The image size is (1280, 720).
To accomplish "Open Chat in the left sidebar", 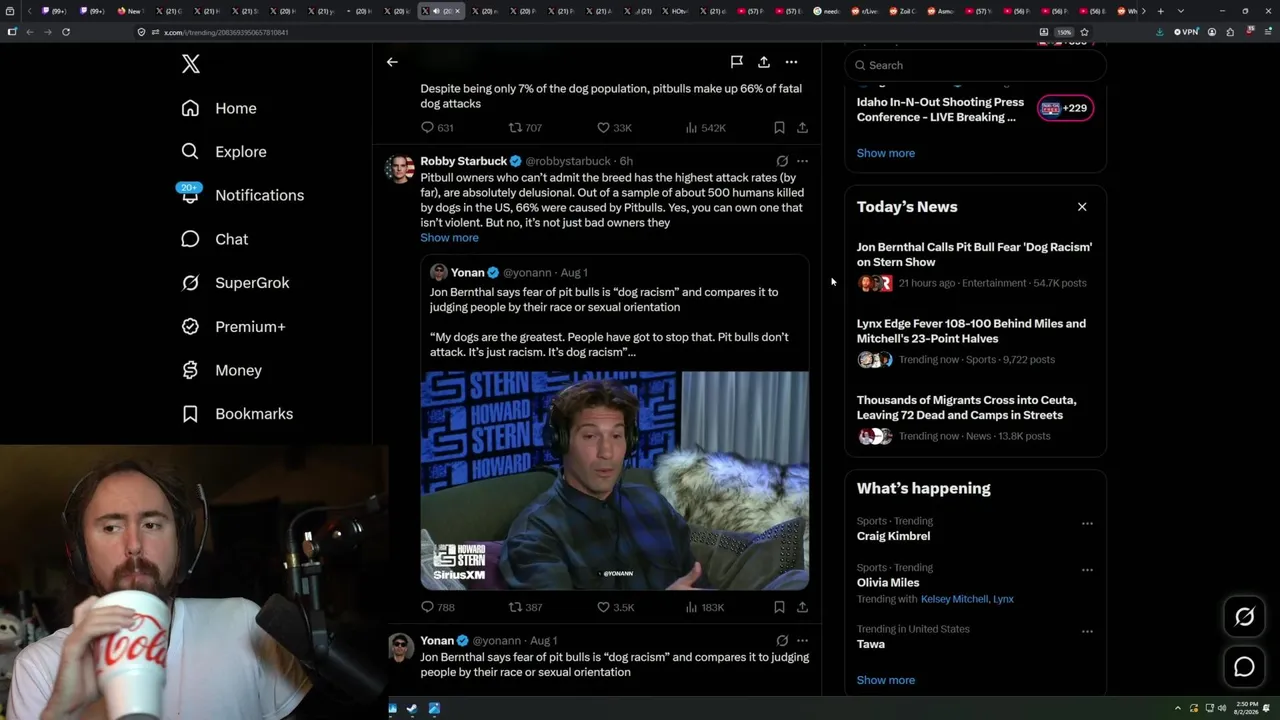I will (x=214, y=239).
